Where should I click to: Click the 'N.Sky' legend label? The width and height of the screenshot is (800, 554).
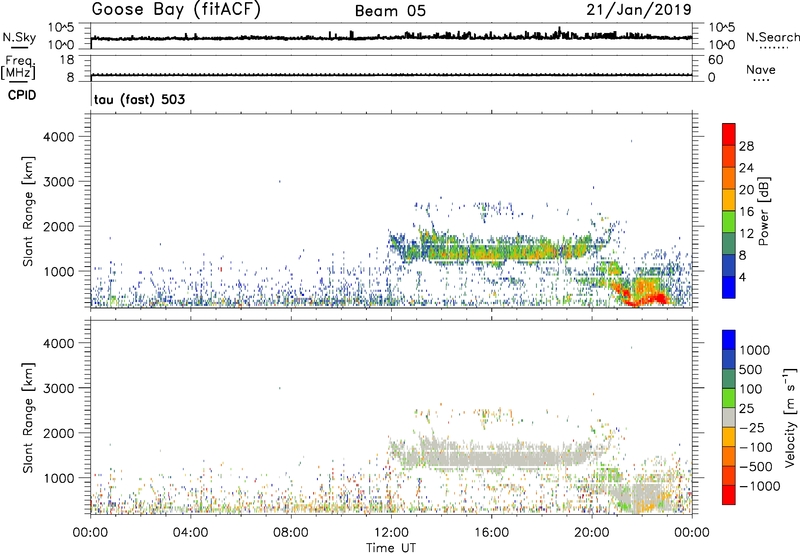point(19,37)
